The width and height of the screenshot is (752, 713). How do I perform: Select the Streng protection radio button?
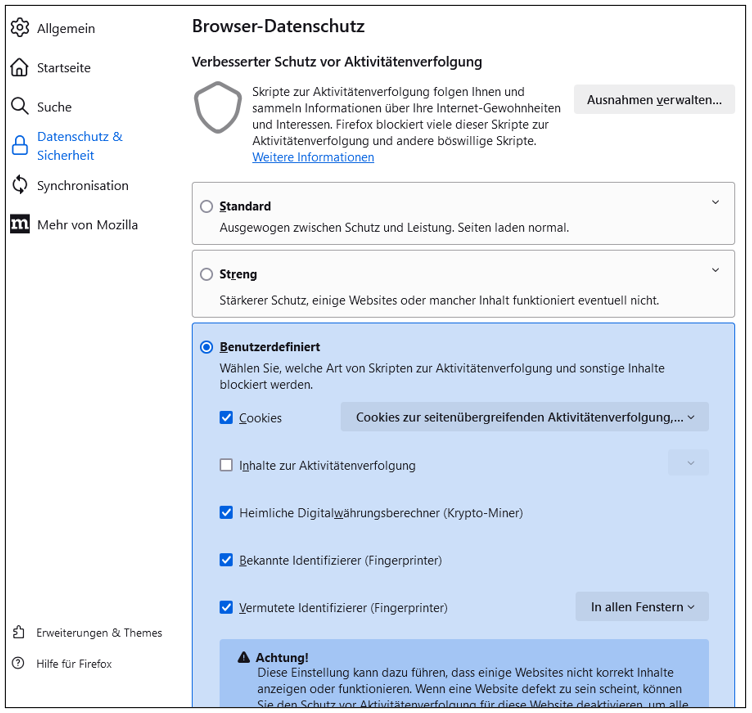pos(207,274)
